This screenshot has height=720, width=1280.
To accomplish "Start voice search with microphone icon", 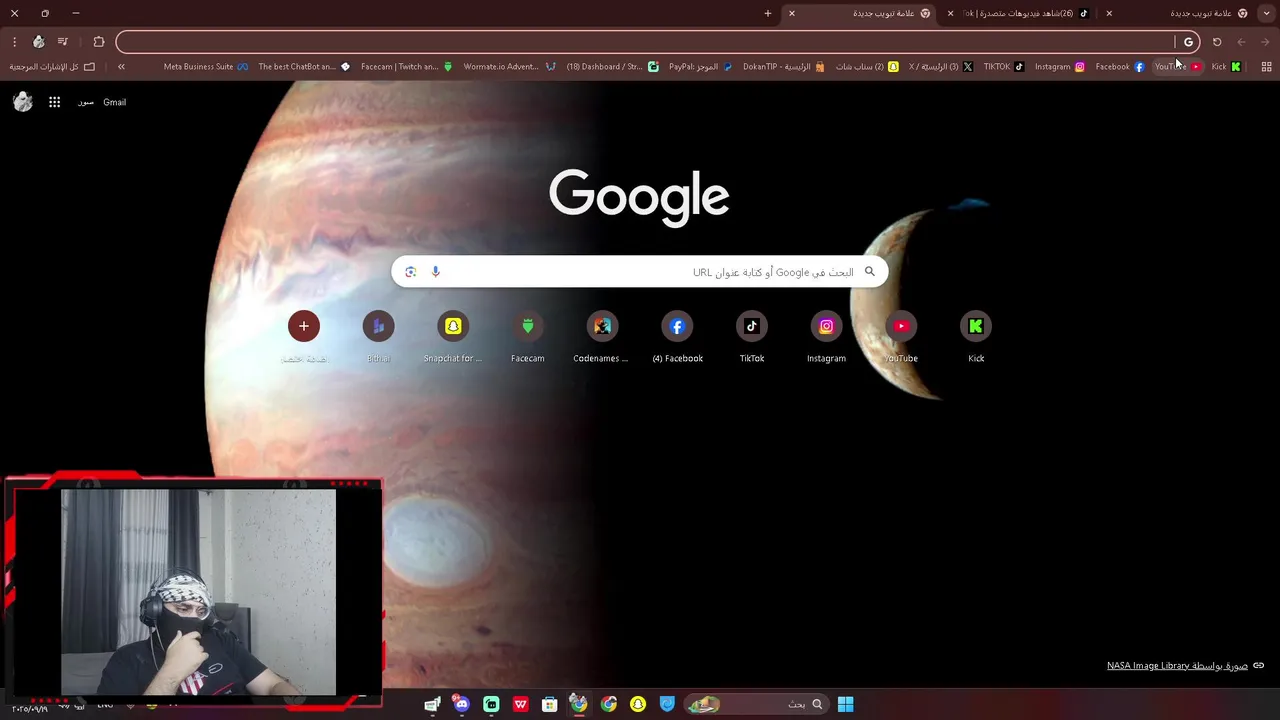I will (435, 272).
